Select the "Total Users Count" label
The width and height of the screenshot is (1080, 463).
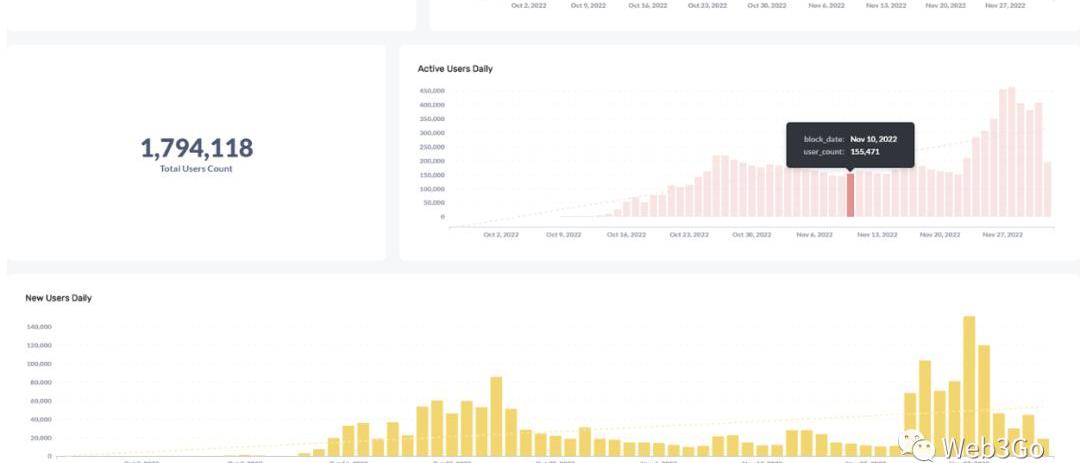[x=196, y=169]
